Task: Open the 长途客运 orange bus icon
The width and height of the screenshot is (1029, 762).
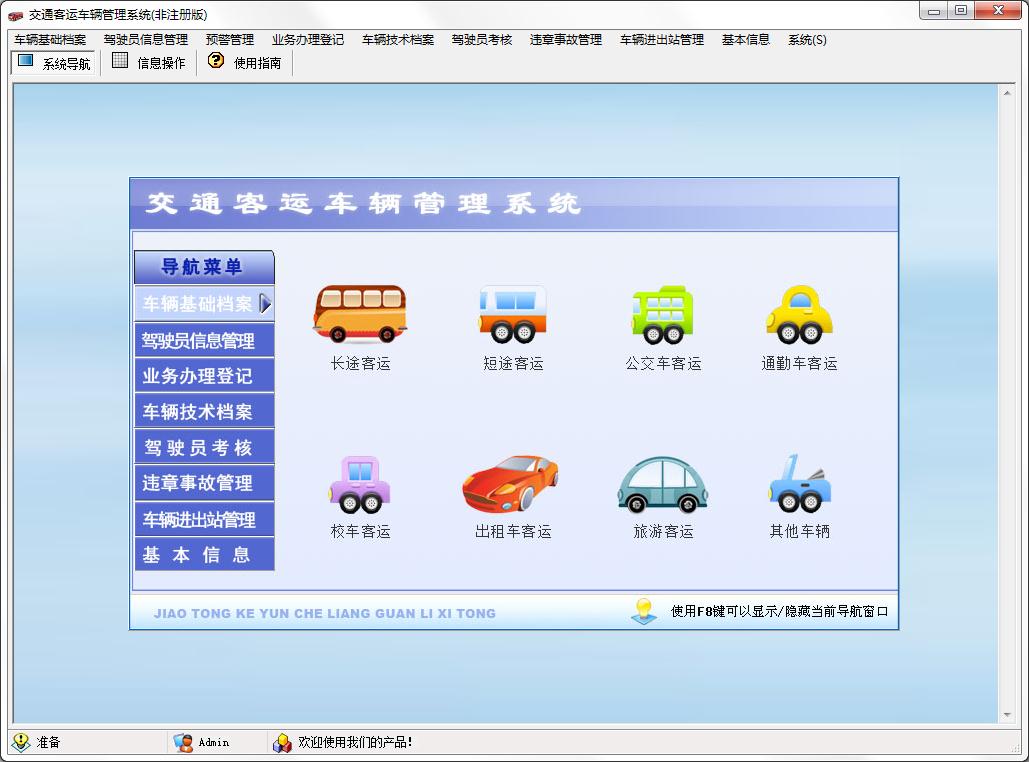Action: 360,314
